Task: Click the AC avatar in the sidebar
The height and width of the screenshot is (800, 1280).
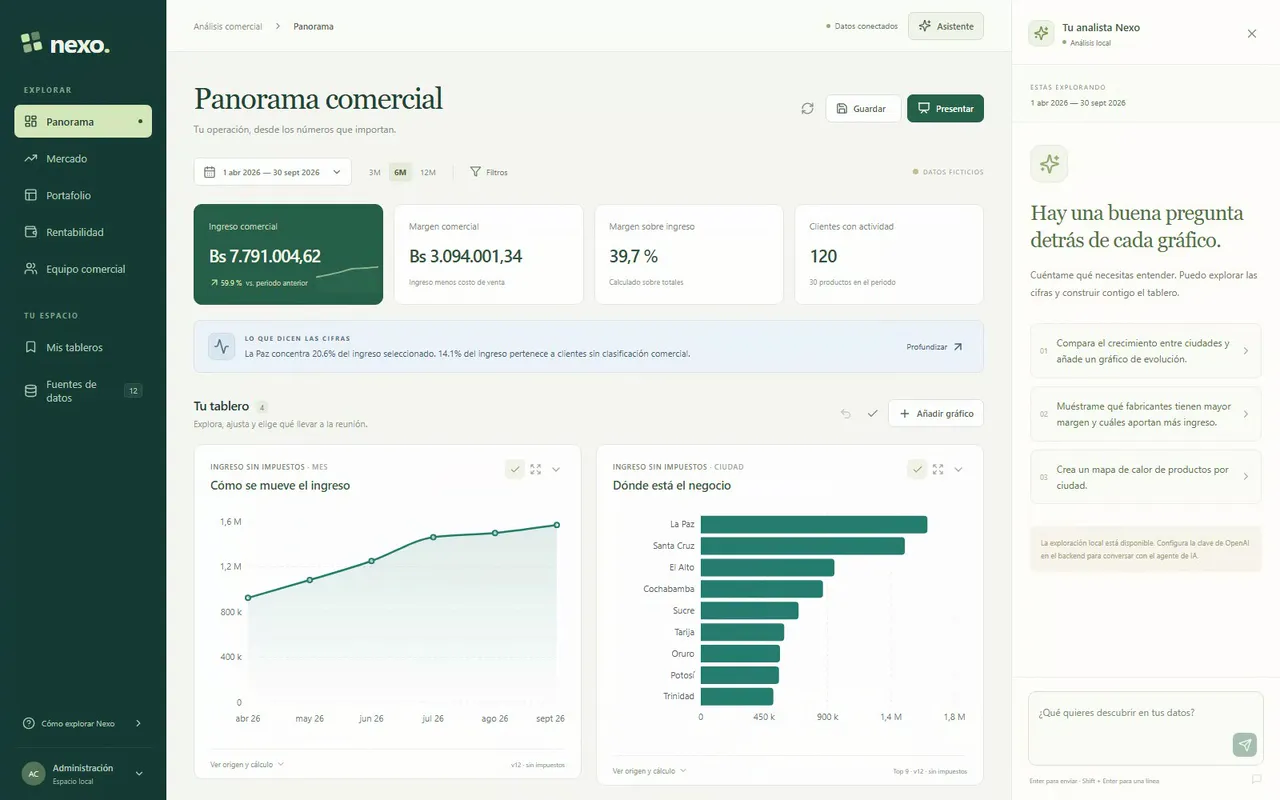Action: click(33, 773)
